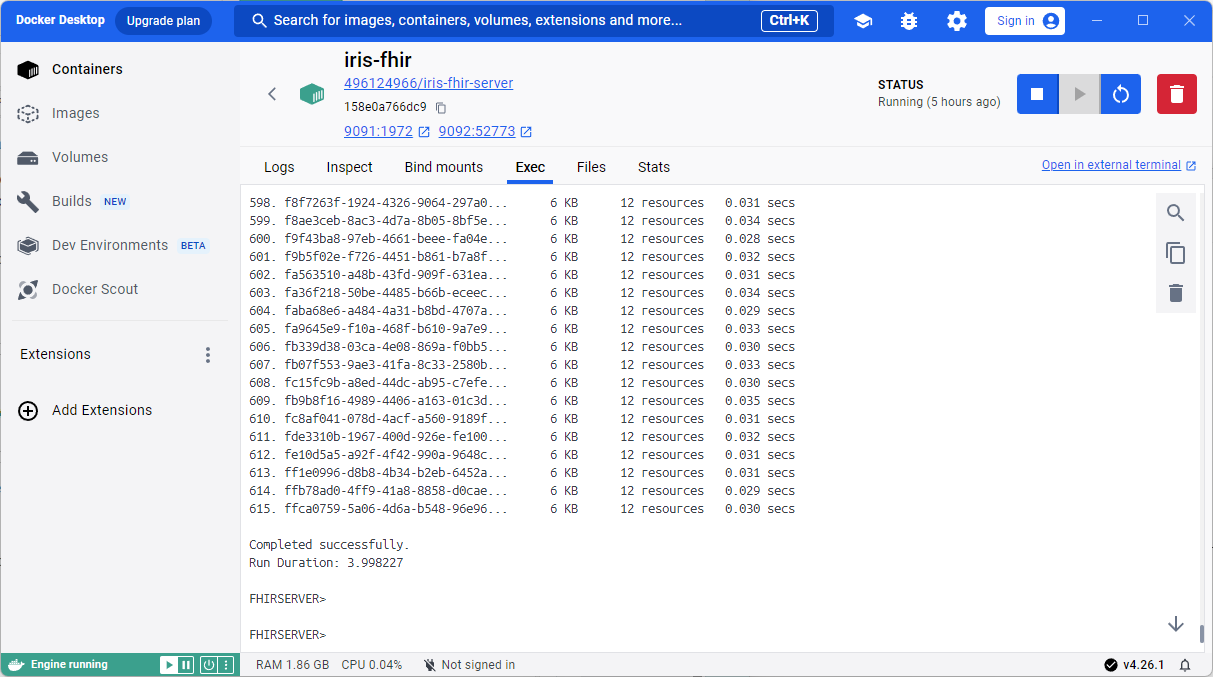Open the engine more-options menu in the status bar
This screenshot has width=1213, height=677.
click(227, 665)
